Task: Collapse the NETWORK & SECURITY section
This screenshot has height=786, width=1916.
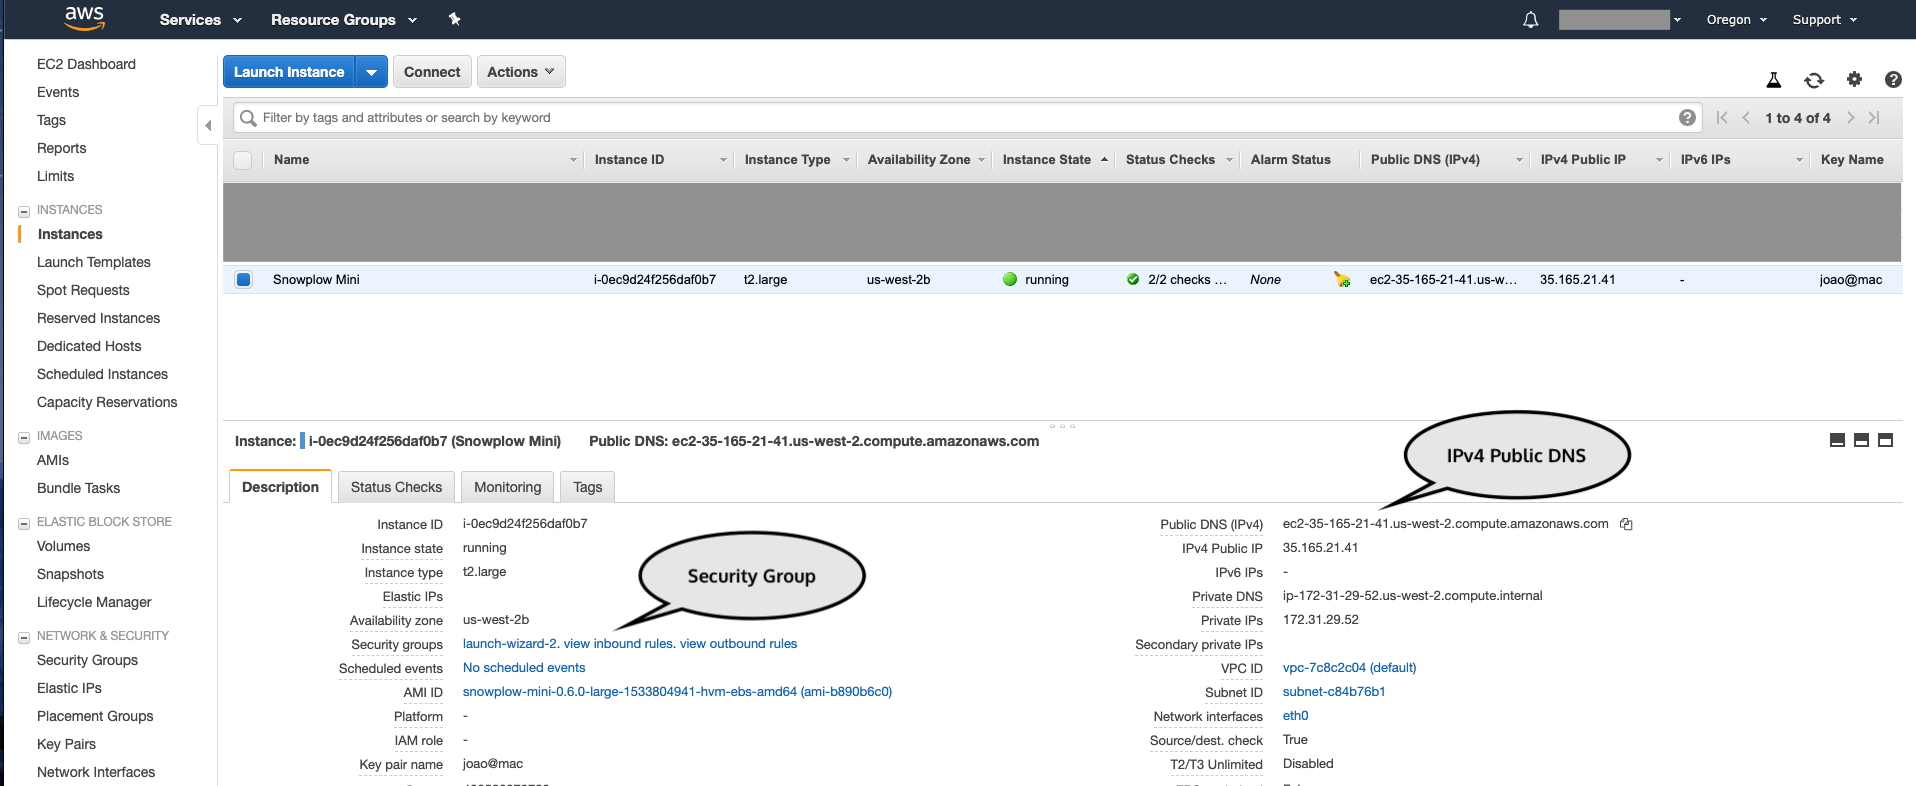Action: click(24, 637)
